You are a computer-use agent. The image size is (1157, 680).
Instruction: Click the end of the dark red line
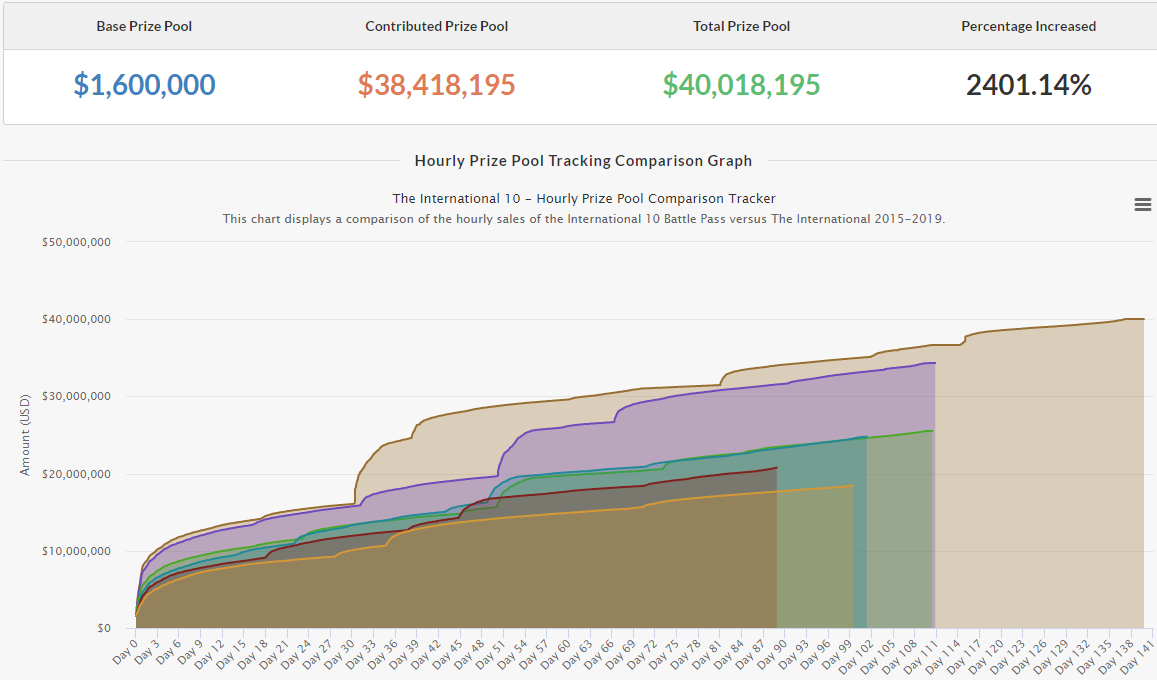click(777, 468)
